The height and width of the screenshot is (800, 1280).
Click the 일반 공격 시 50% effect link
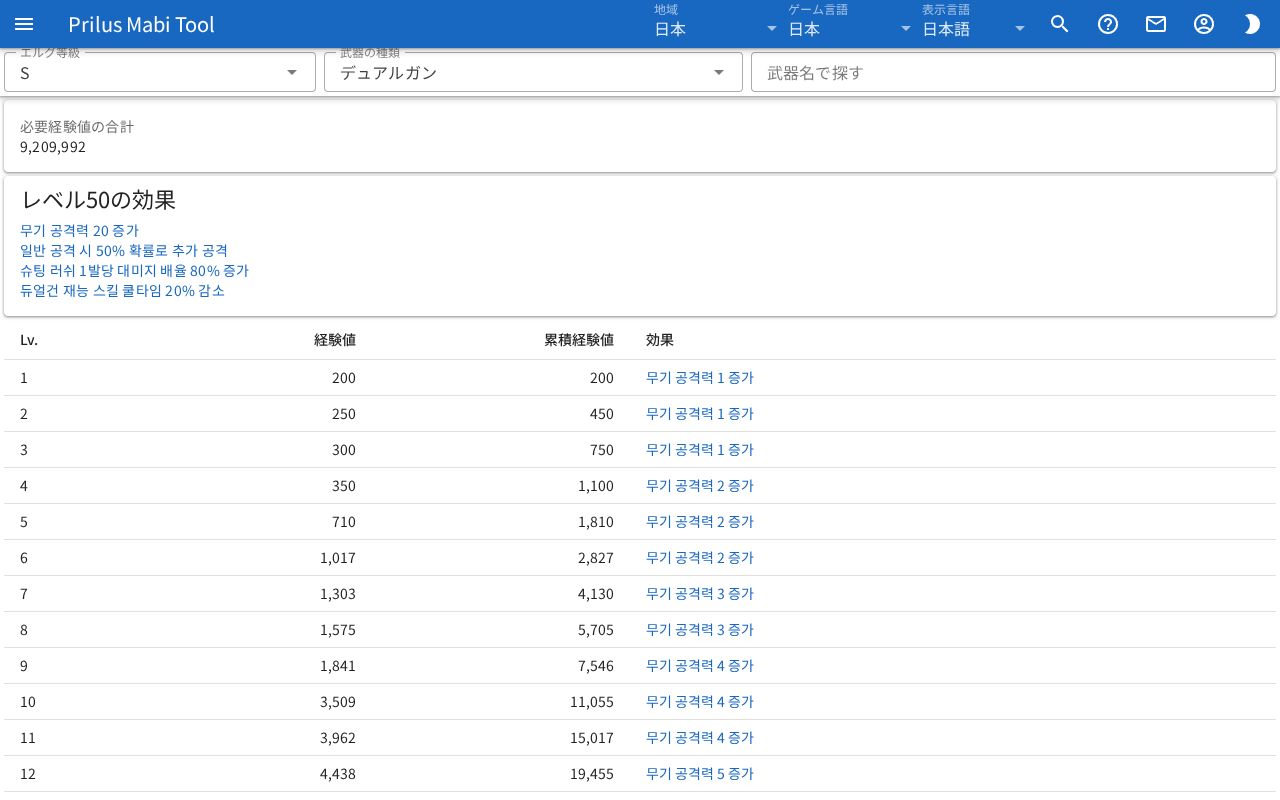tap(124, 251)
